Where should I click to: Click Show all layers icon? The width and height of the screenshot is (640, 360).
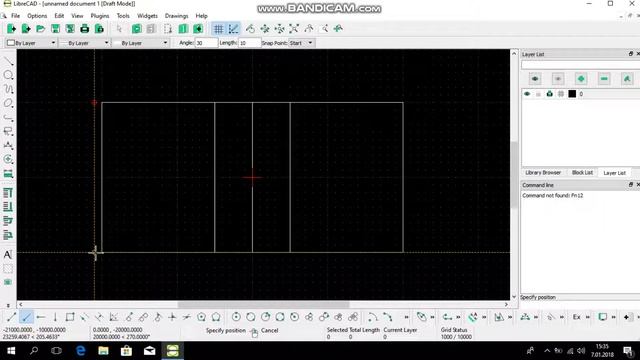pos(535,78)
